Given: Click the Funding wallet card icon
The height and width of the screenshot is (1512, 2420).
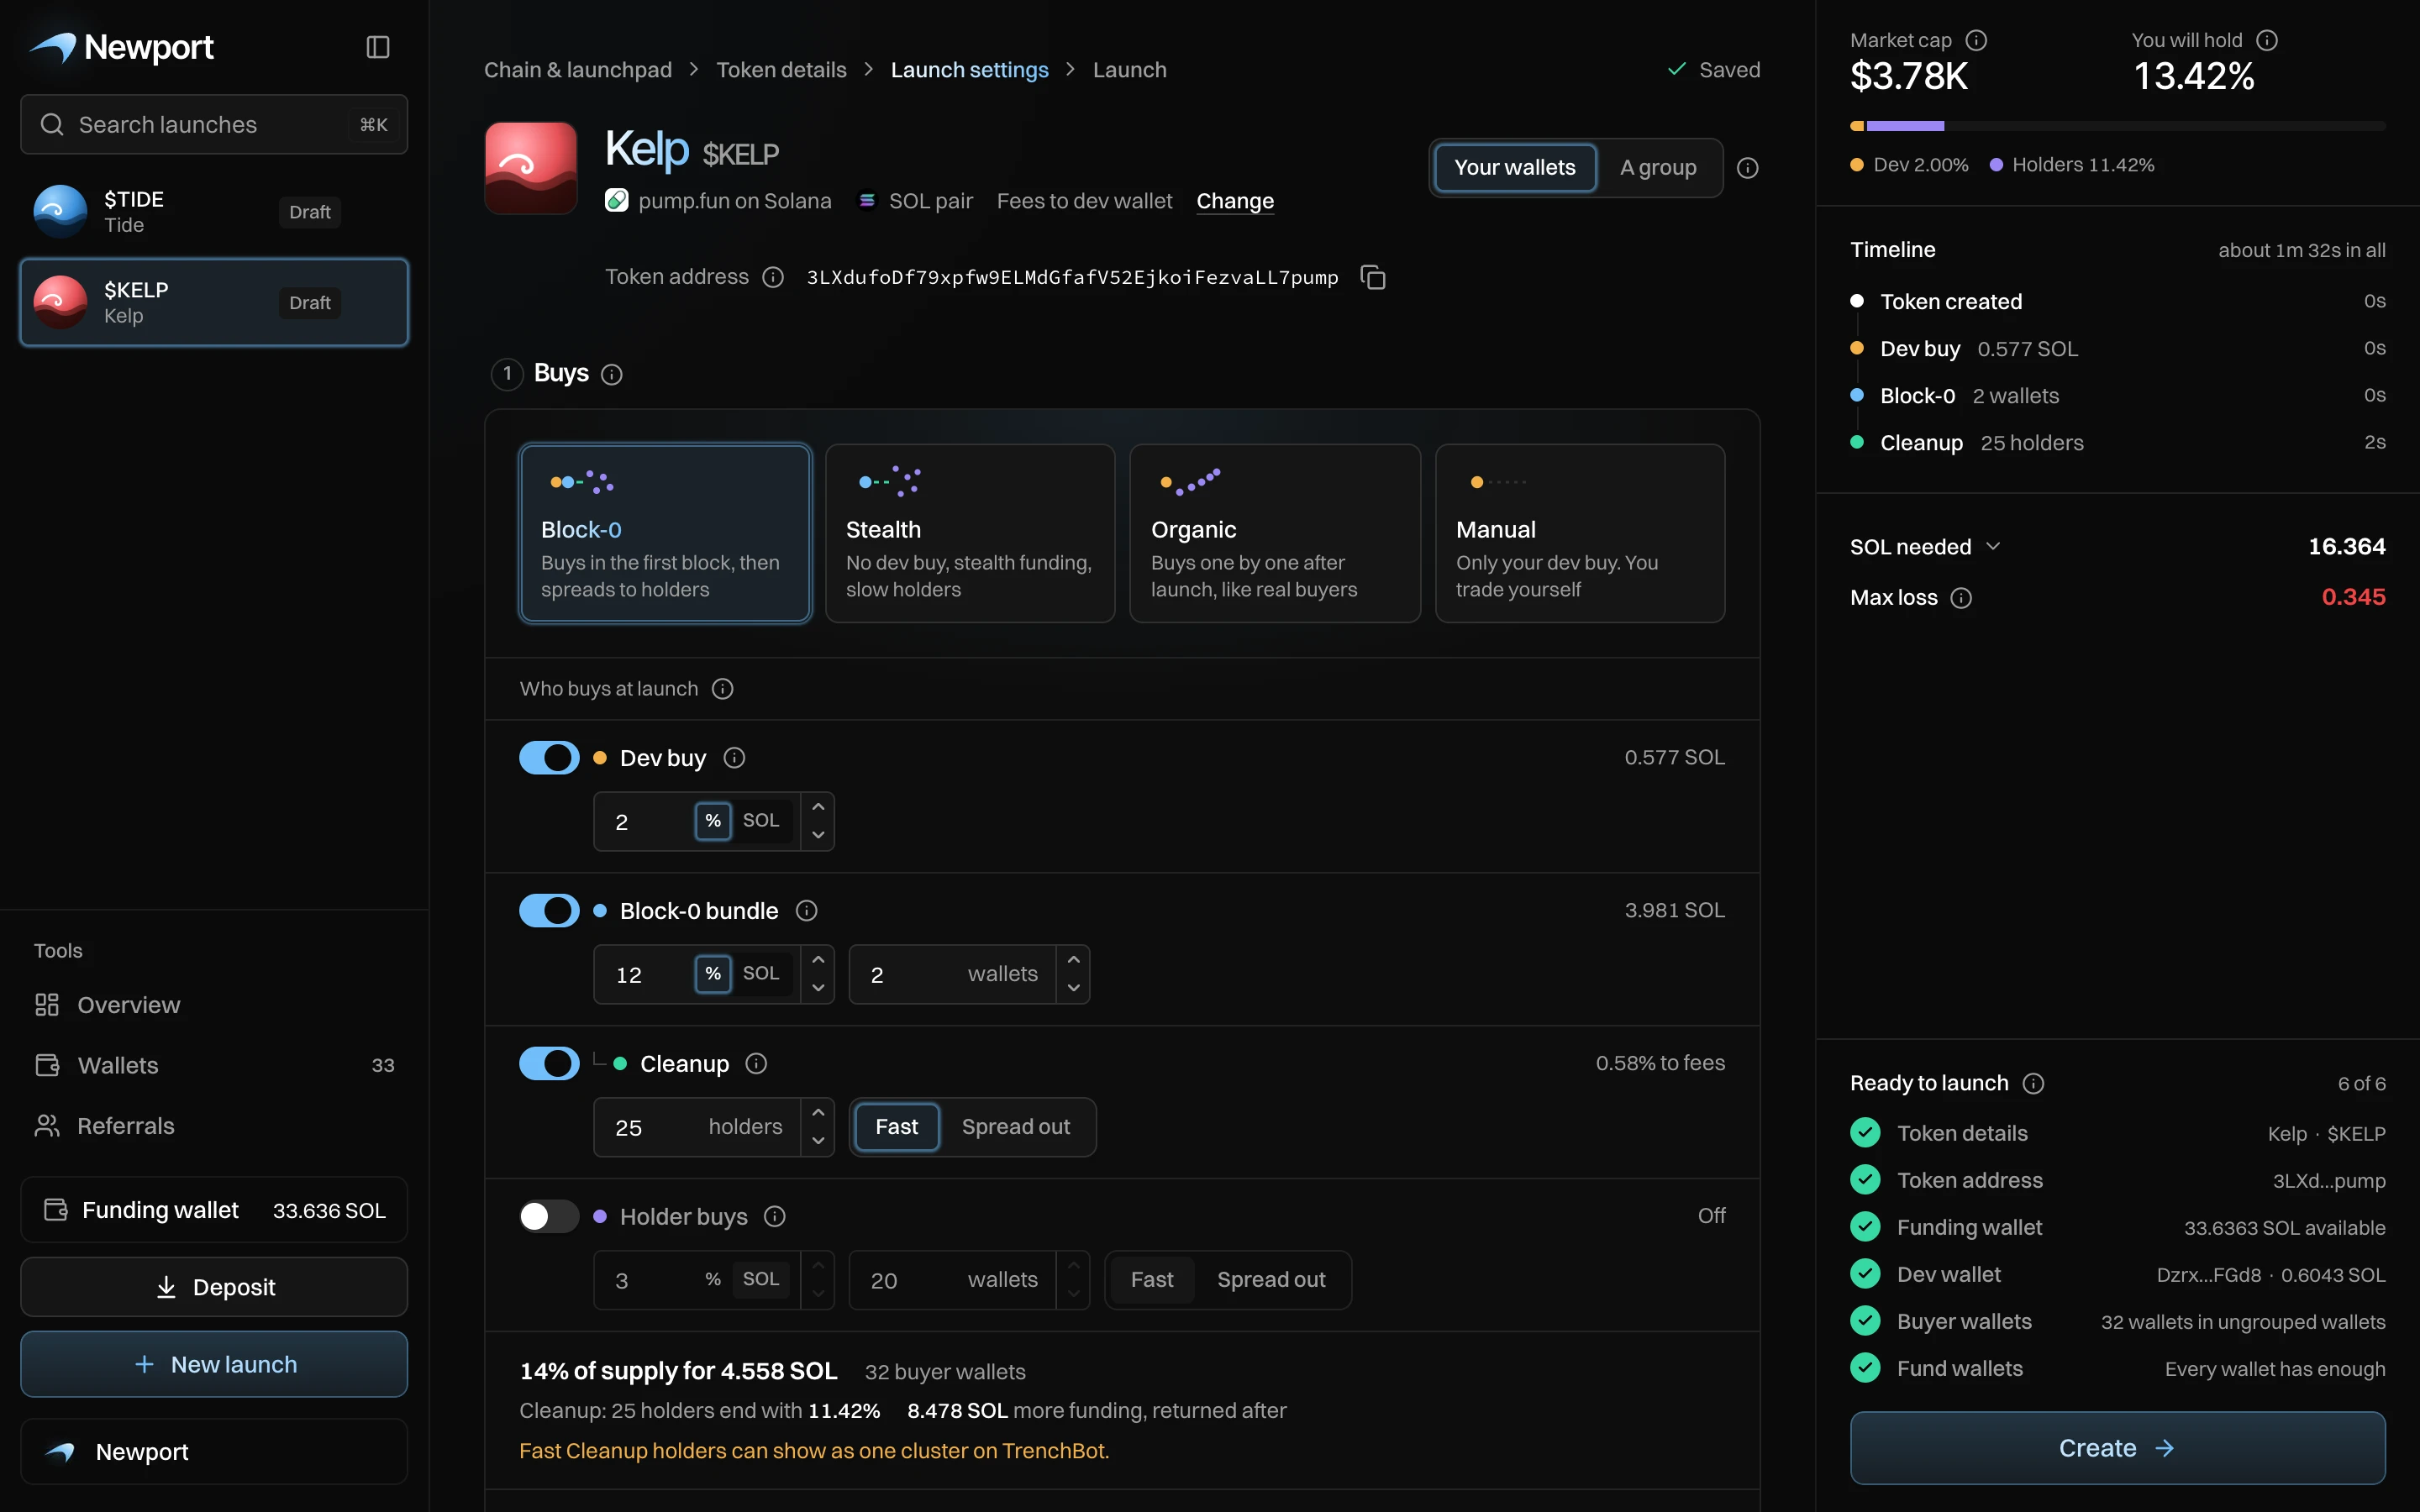Looking at the screenshot, I should pos(56,1210).
